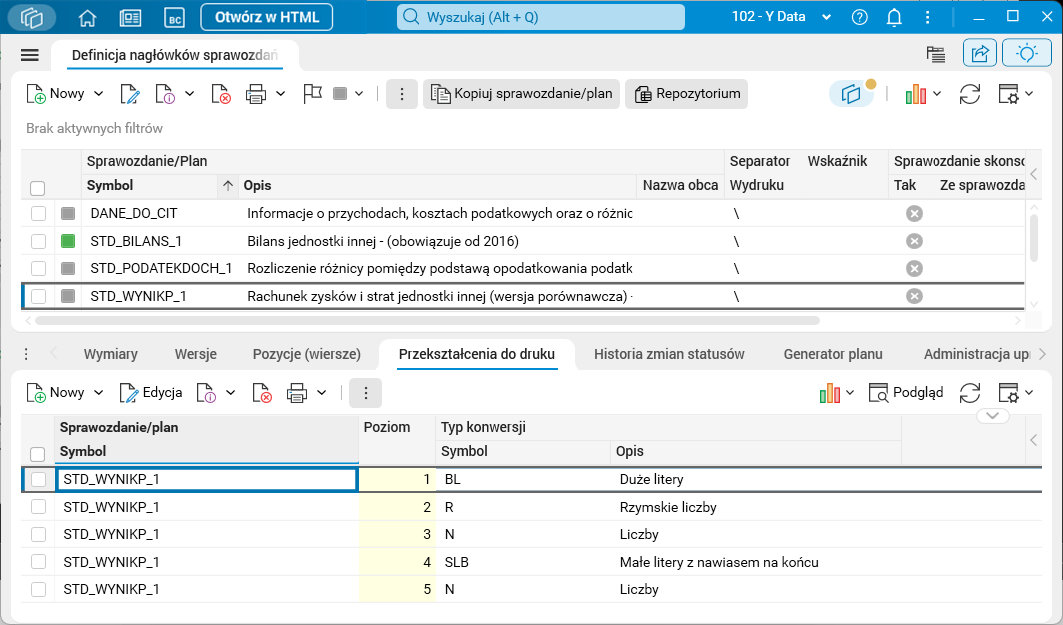Click upper toolbar document info icon

165,94
